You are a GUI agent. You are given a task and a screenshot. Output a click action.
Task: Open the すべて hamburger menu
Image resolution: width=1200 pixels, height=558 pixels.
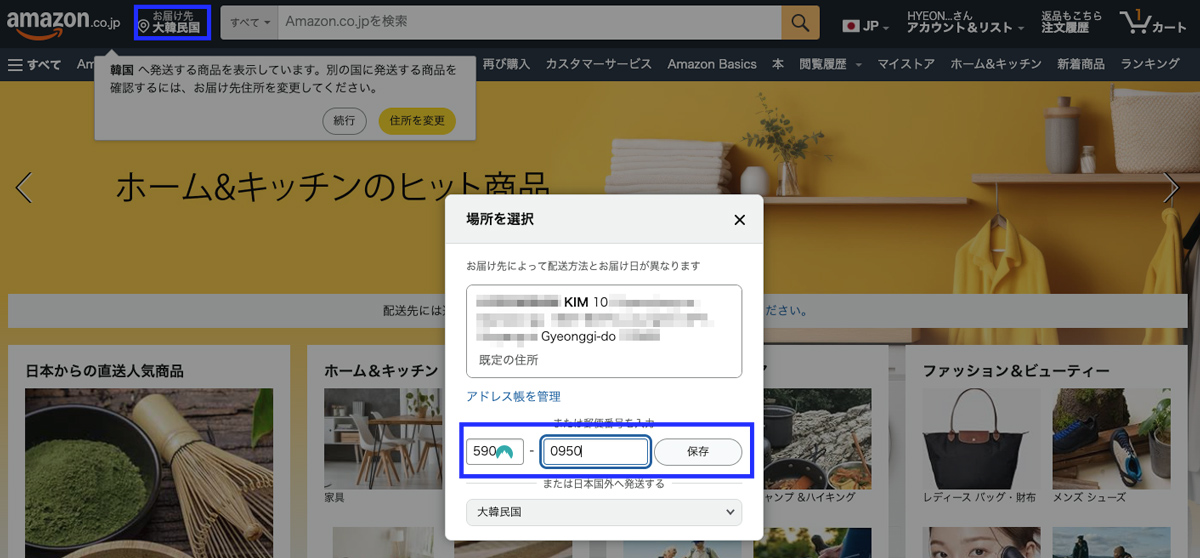[x=34, y=64]
